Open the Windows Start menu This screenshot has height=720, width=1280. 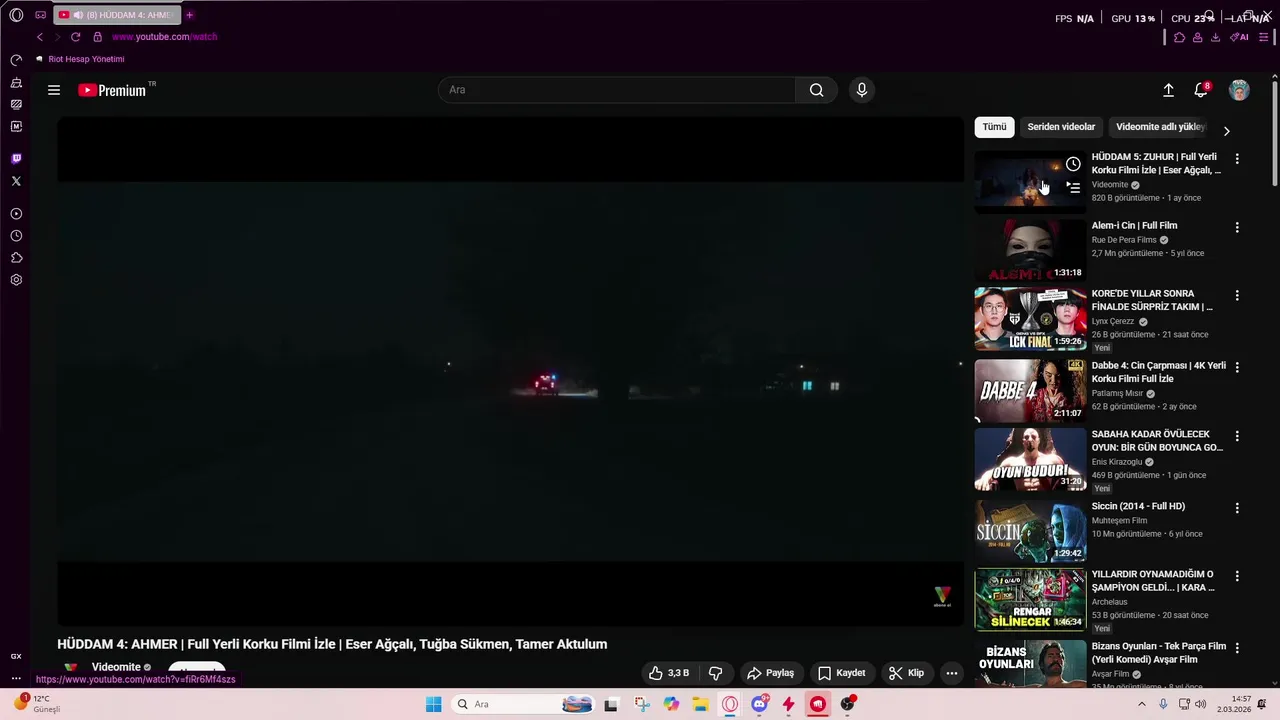click(x=433, y=704)
